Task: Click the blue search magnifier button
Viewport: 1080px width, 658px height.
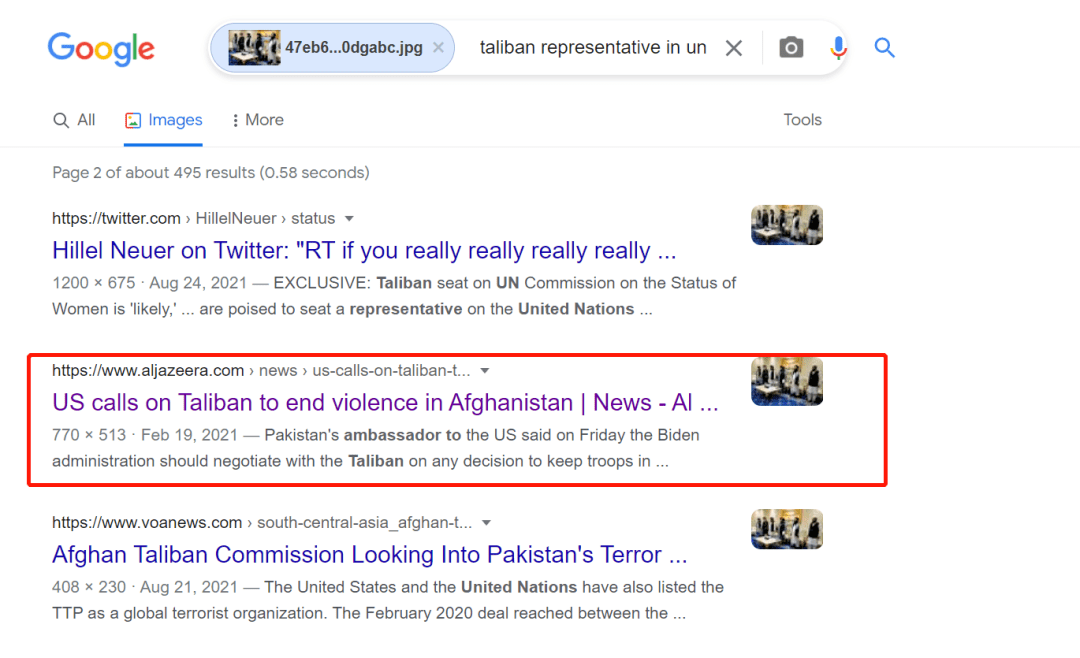Action: point(884,47)
